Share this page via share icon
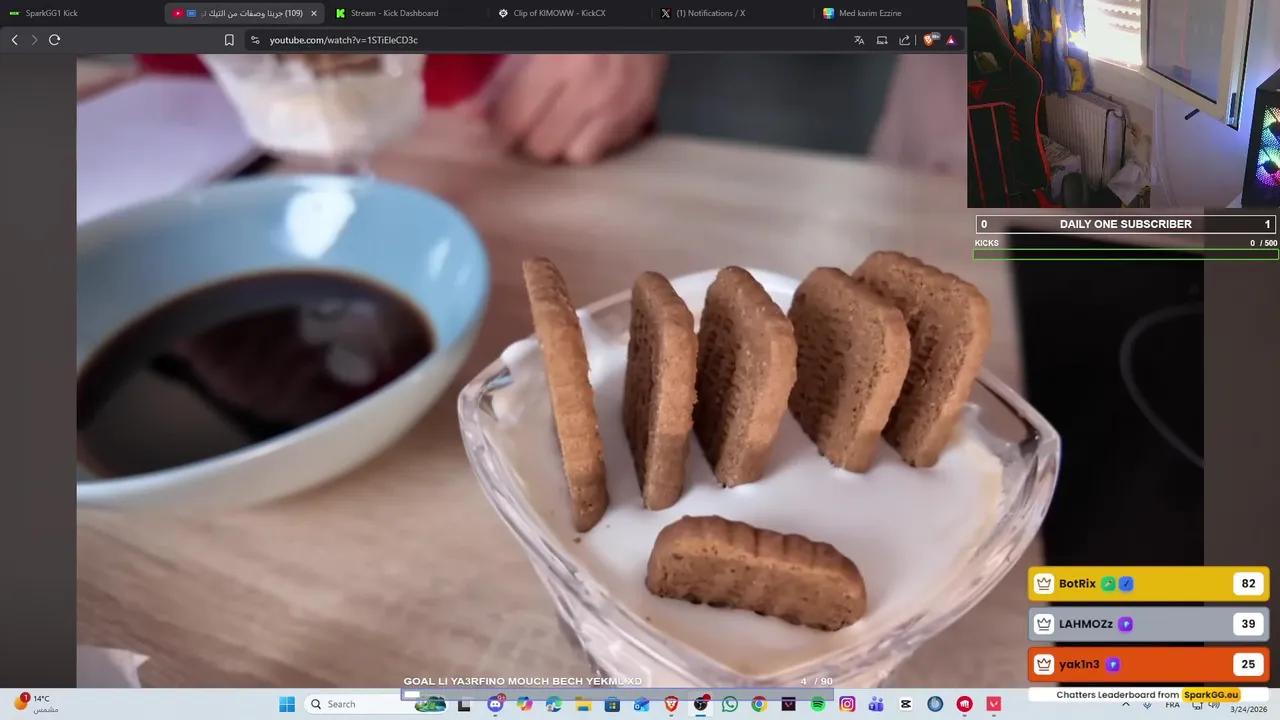 click(x=905, y=40)
